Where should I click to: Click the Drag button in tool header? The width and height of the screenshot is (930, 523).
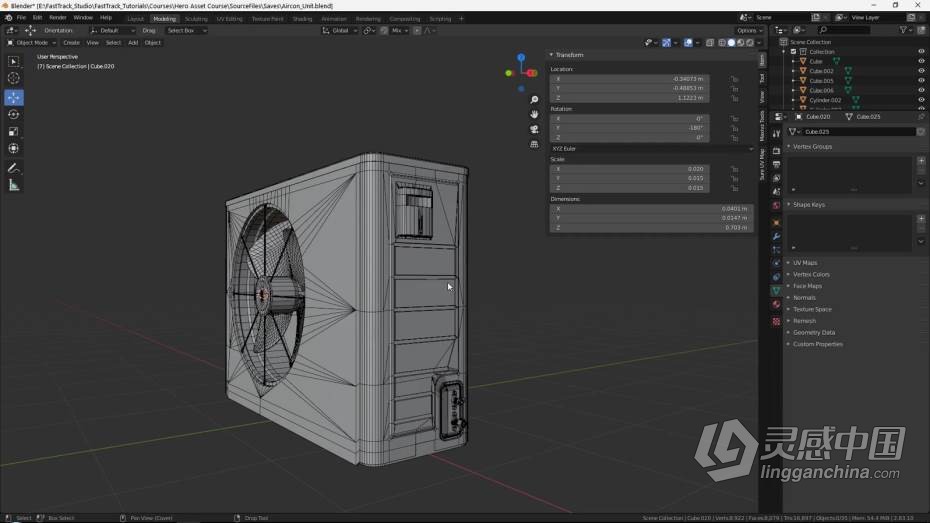[x=149, y=30]
